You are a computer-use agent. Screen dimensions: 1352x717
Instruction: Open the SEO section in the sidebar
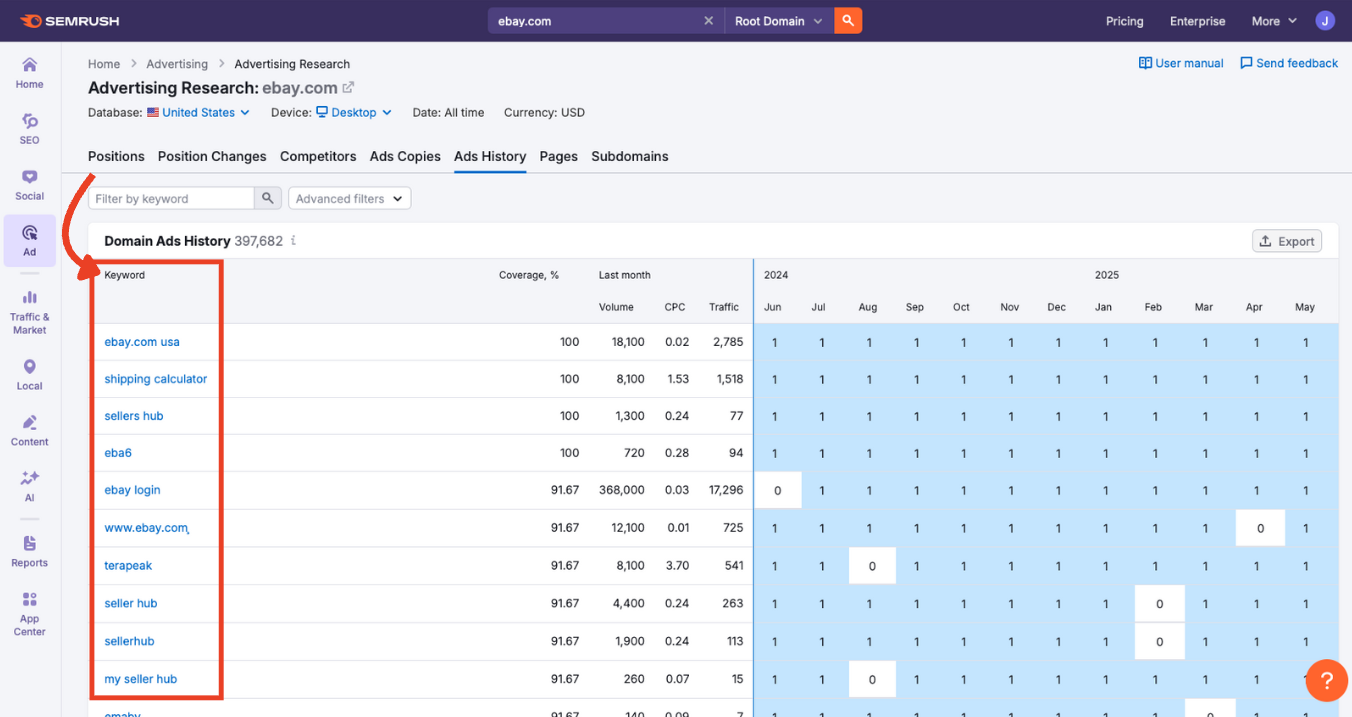tap(29, 128)
